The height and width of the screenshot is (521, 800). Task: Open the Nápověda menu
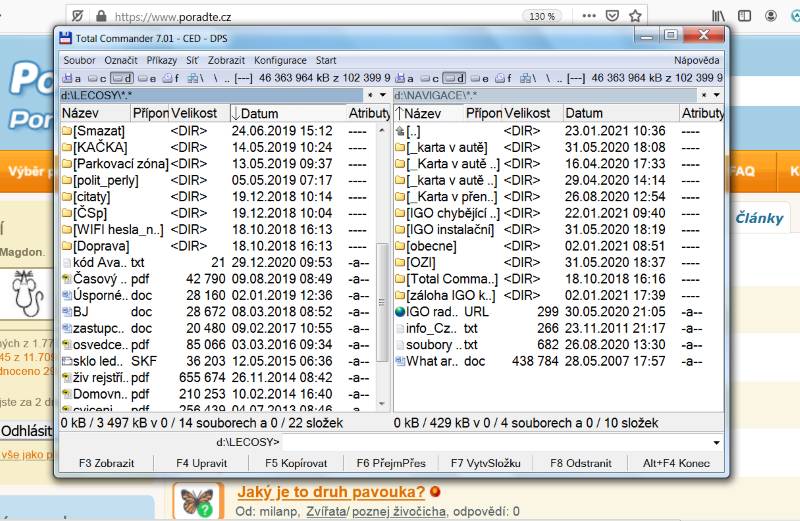pyautogui.click(x=696, y=60)
